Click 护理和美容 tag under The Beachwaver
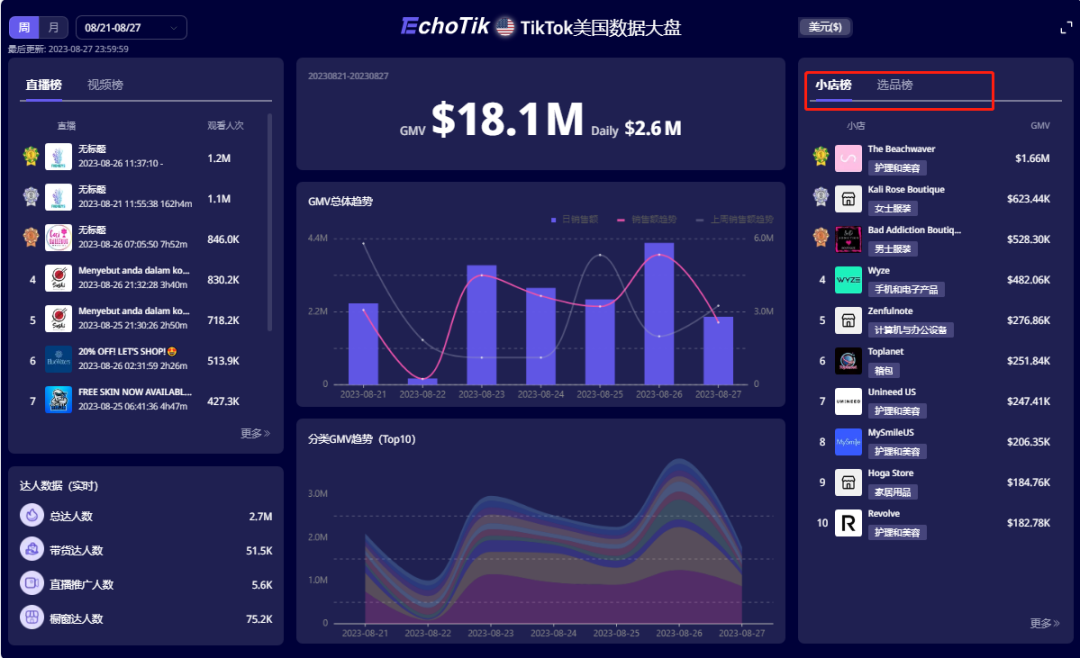This screenshot has height=658, width=1080. tap(897, 168)
